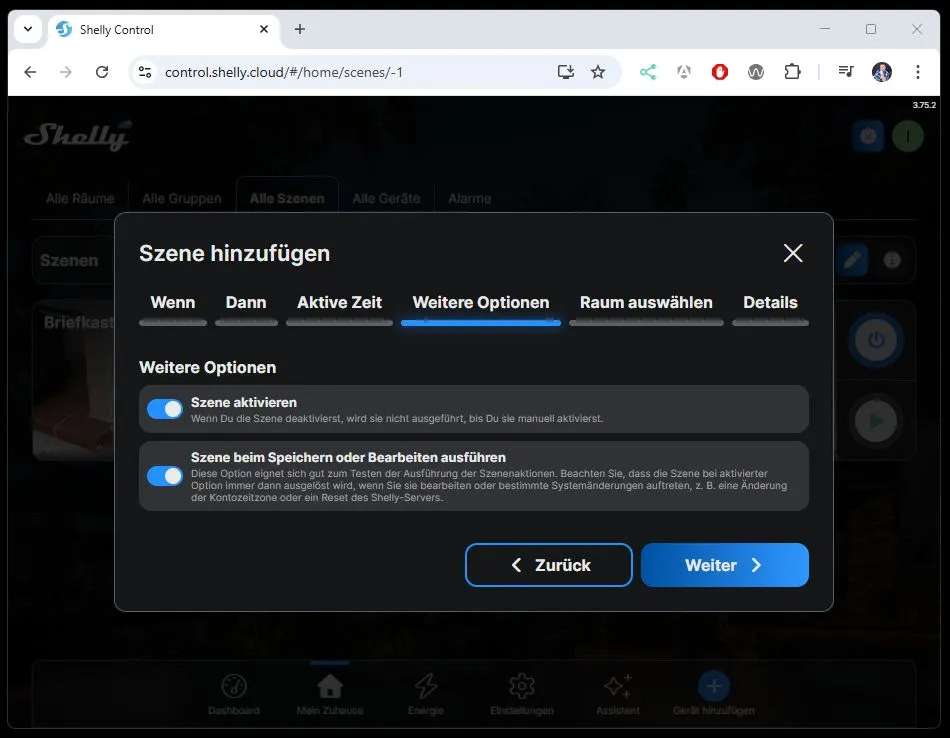Image resolution: width=950 pixels, height=738 pixels.
Task: Click the green share extension icon
Action: click(648, 72)
